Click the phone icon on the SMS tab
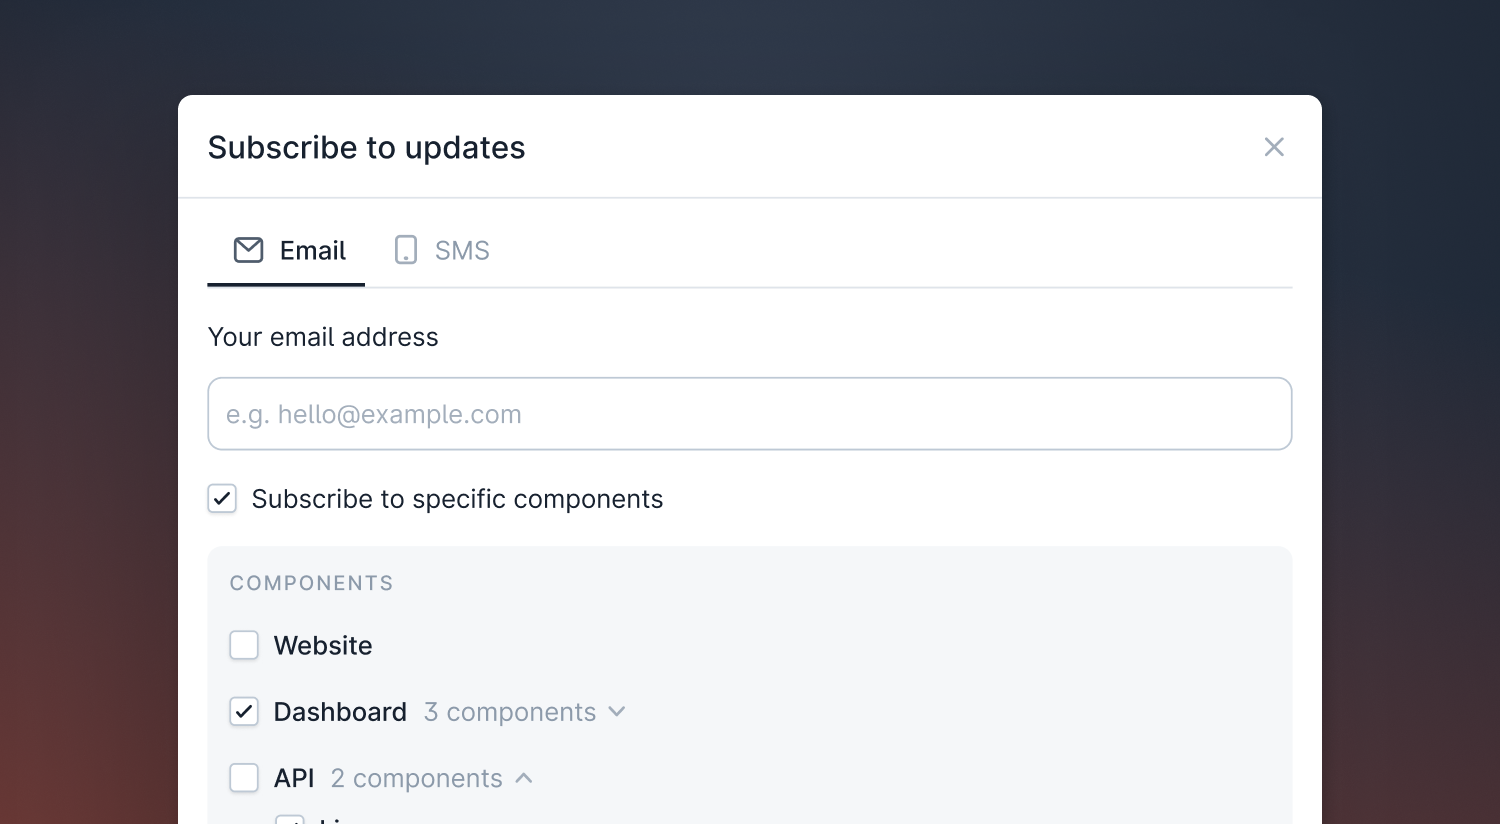 [405, 250]
